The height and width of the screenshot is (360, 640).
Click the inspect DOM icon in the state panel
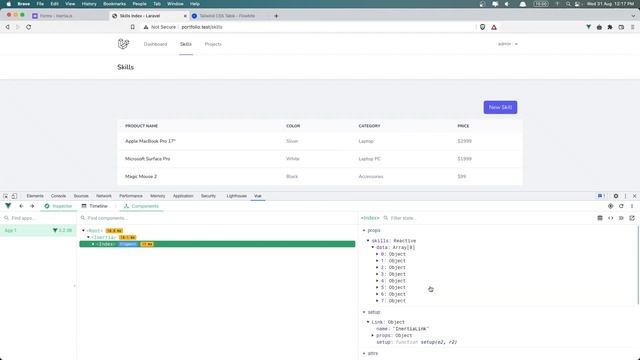pyautogui.click(x=621, y=218)
